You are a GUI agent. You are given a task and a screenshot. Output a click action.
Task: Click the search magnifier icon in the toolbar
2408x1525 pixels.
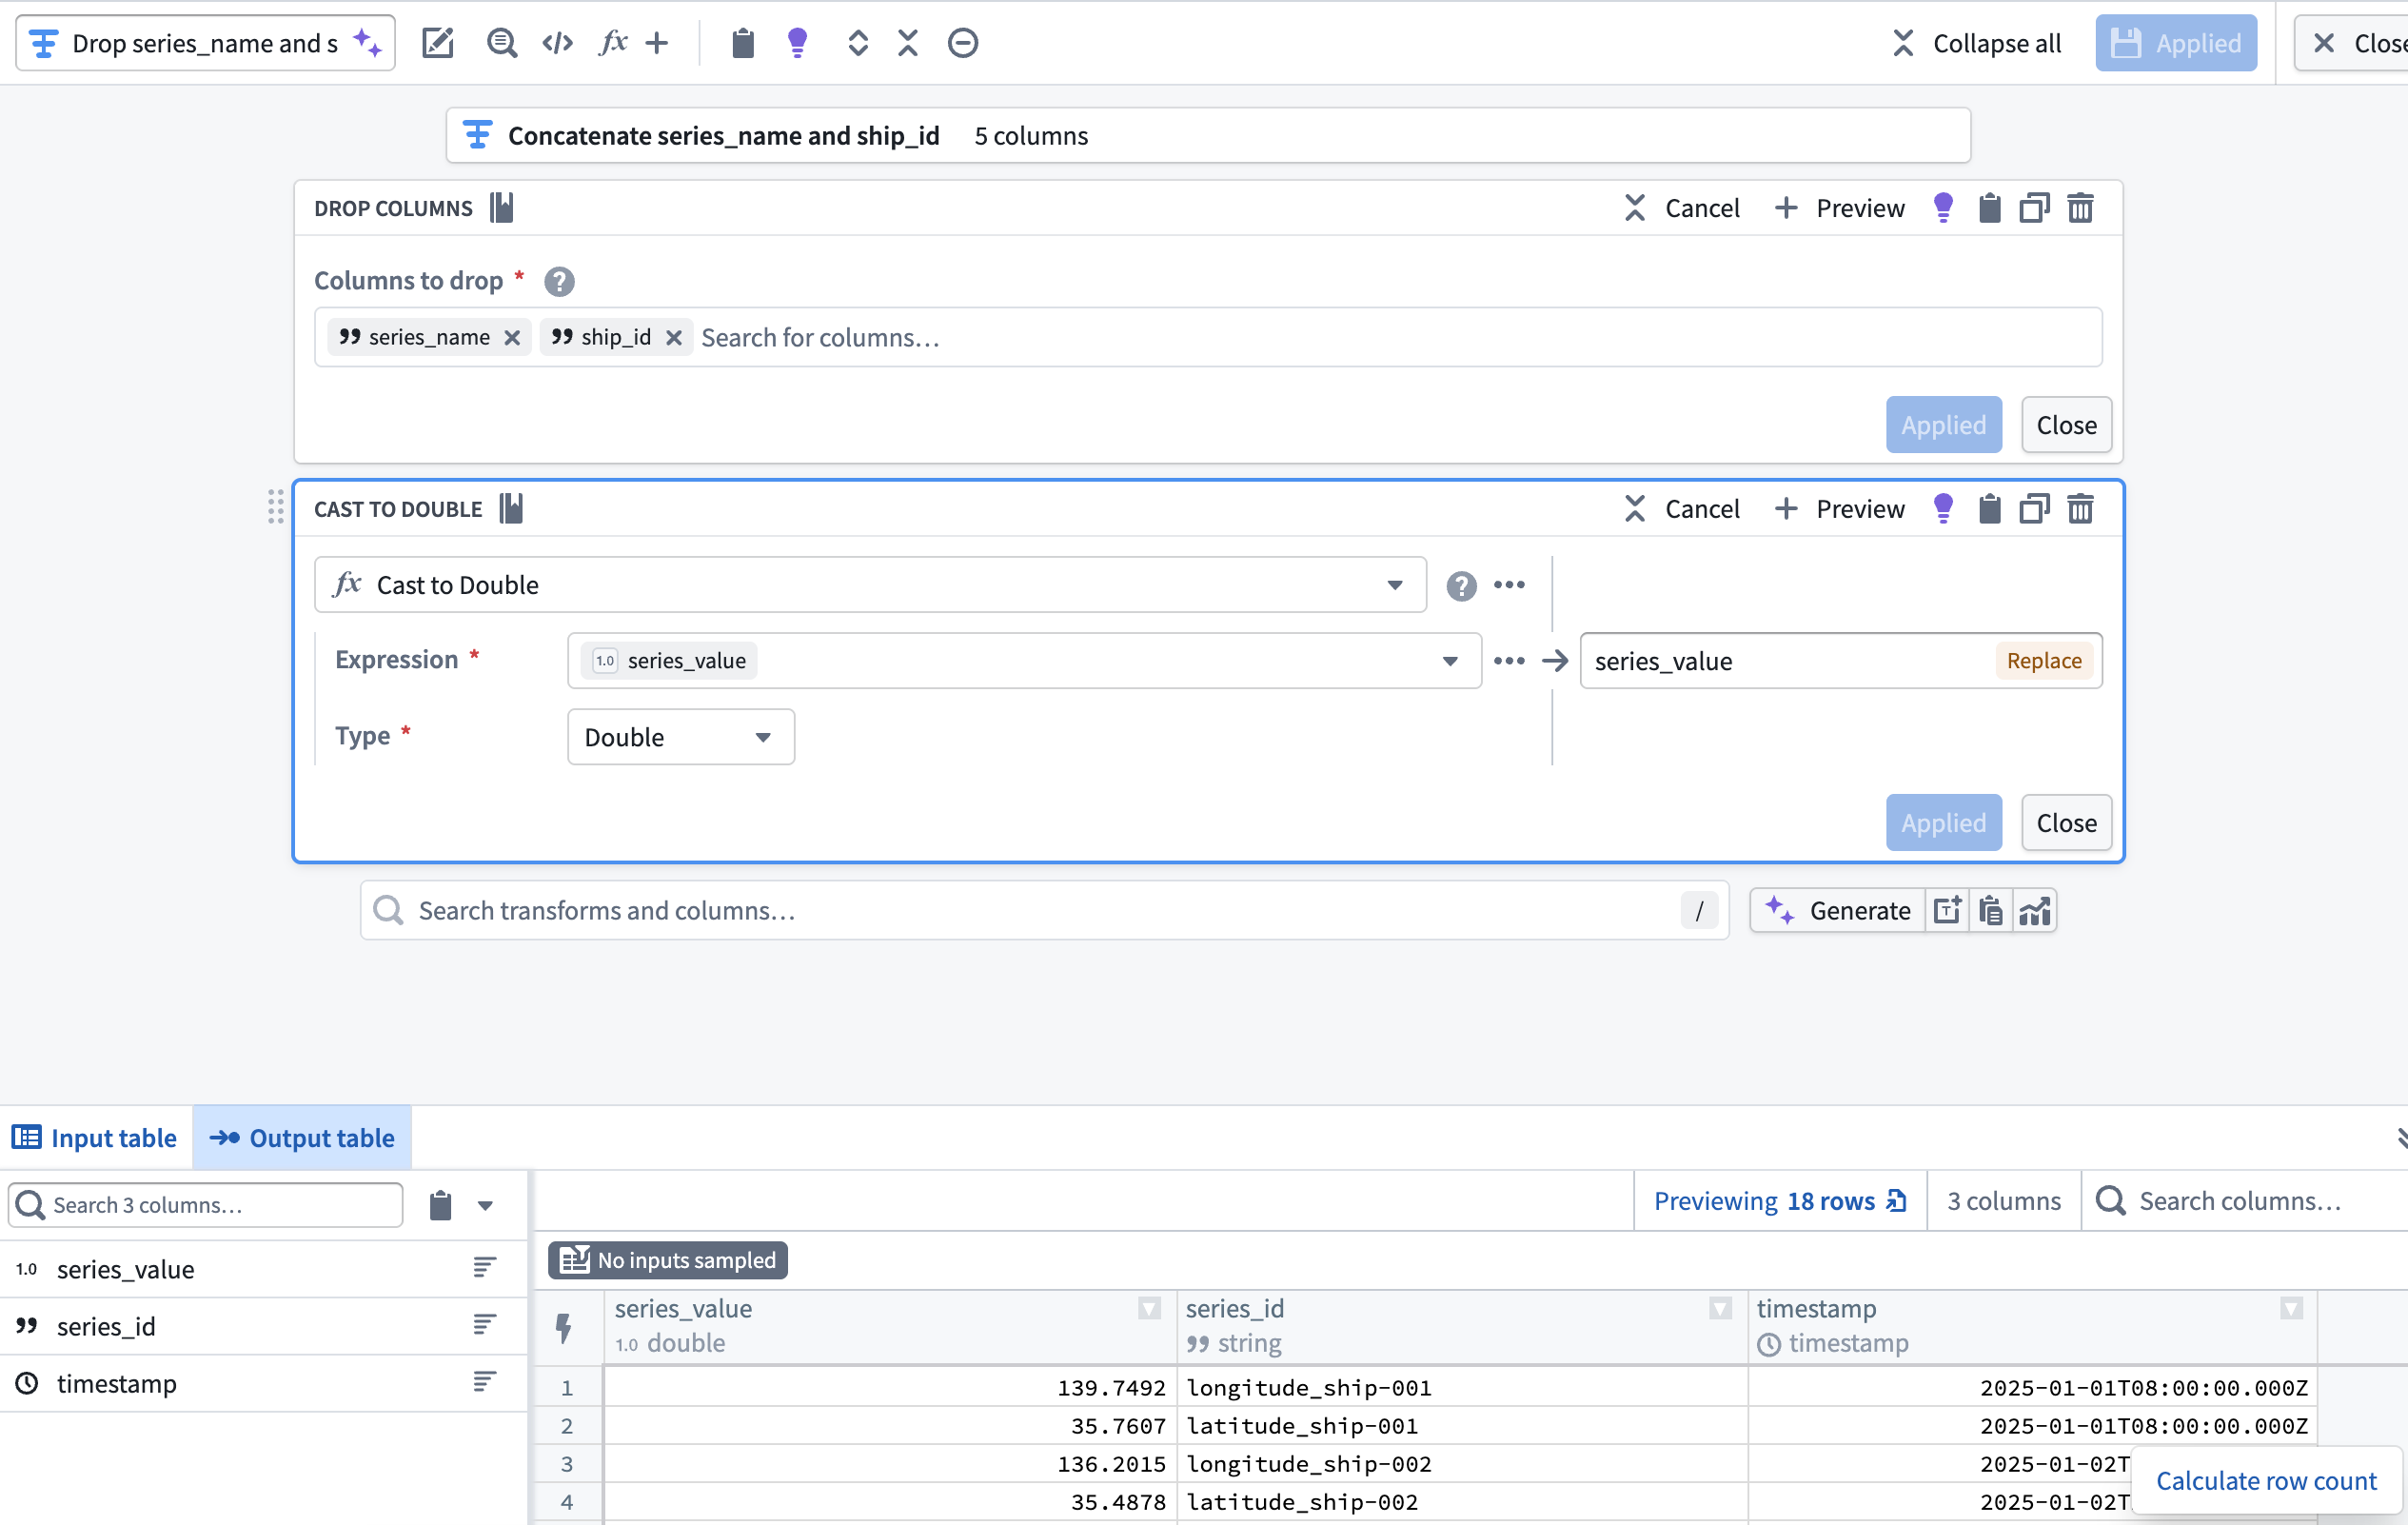[502, 42]
